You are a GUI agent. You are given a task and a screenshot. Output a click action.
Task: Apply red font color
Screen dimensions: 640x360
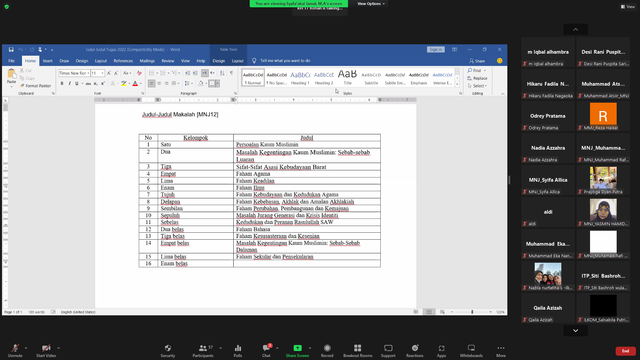pos(135,84)
